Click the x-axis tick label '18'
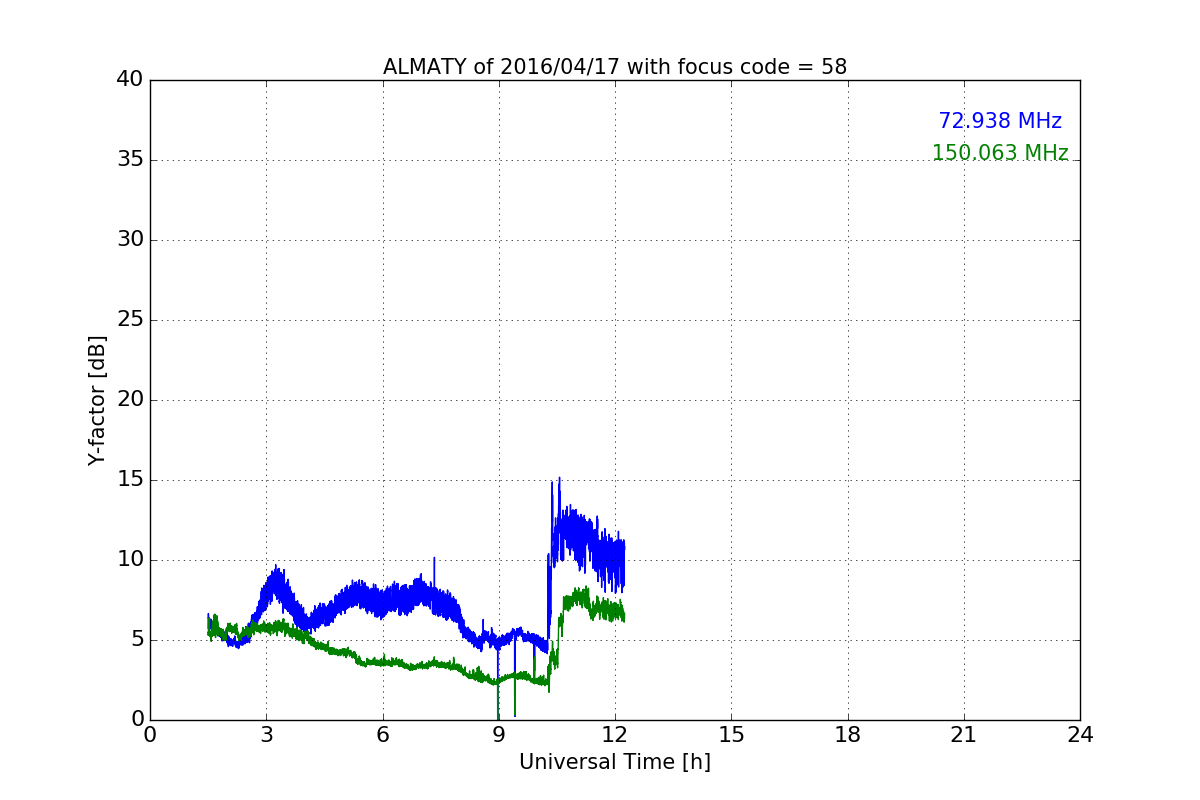 [x=848, y=735]
